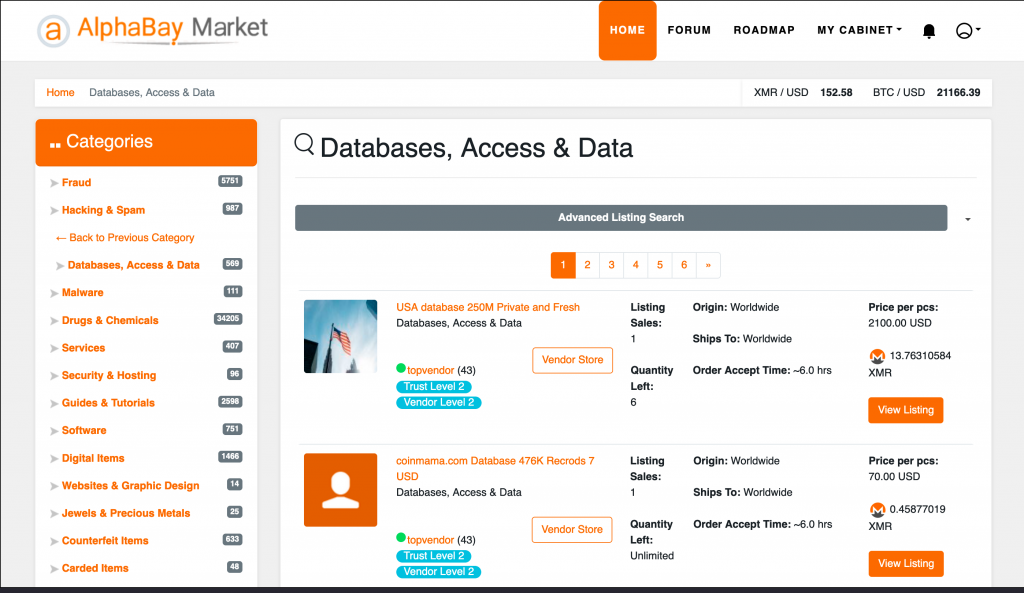Expand the Advanced Listing Search bar
This screenshot has width=1024, height=593.
point(620,218)
